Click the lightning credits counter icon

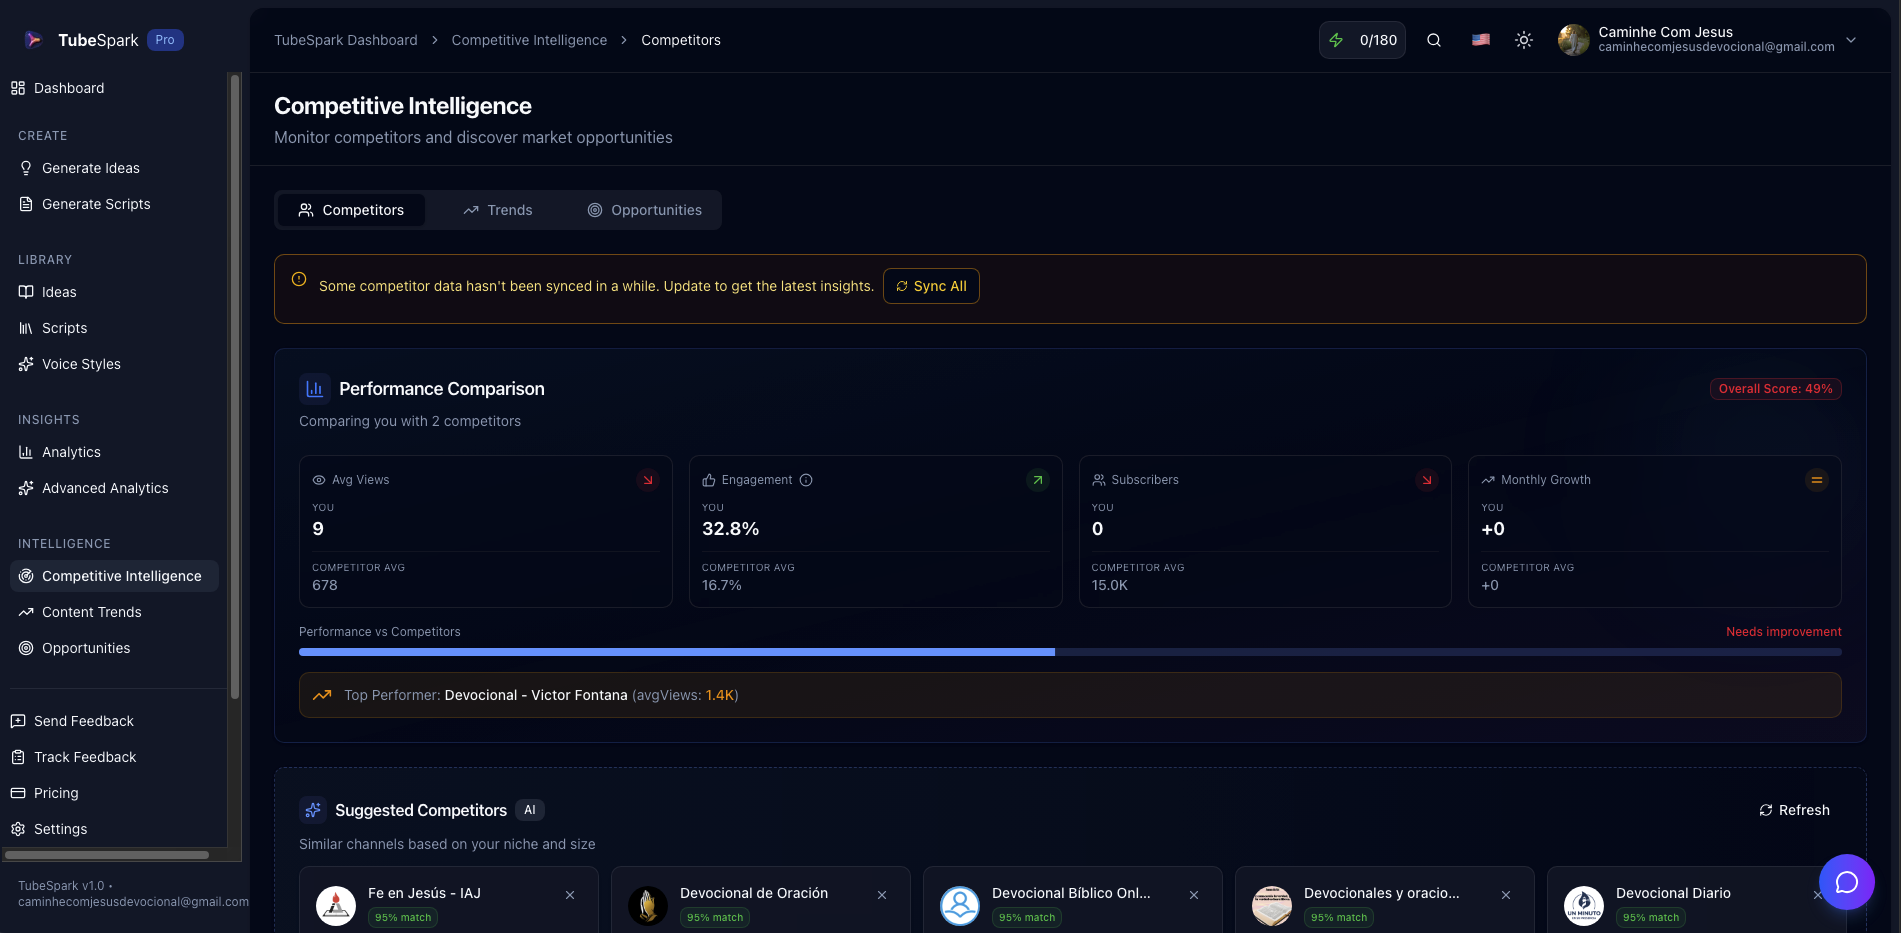point(1336,40)
